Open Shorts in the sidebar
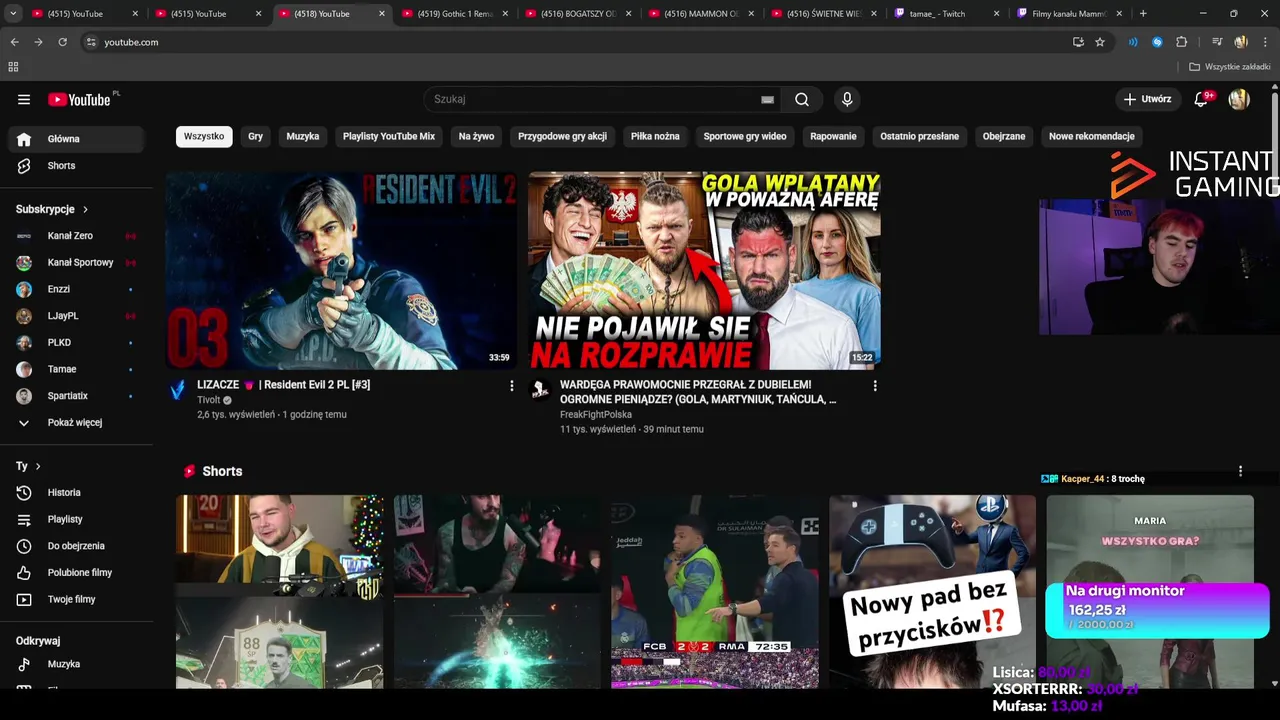This screenshot has width=1280, height=720. 76,166
